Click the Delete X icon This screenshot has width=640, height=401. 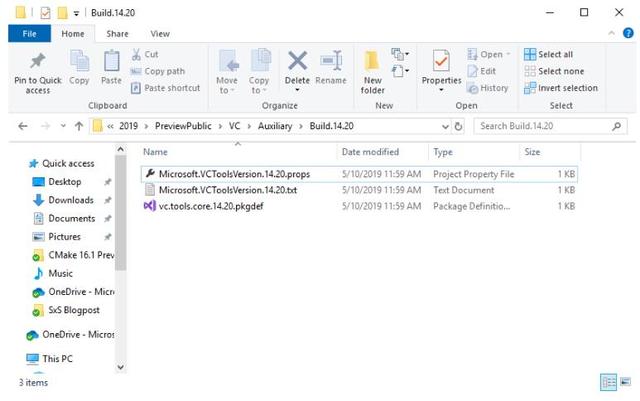pyautogui.click(x=298, y=61)
